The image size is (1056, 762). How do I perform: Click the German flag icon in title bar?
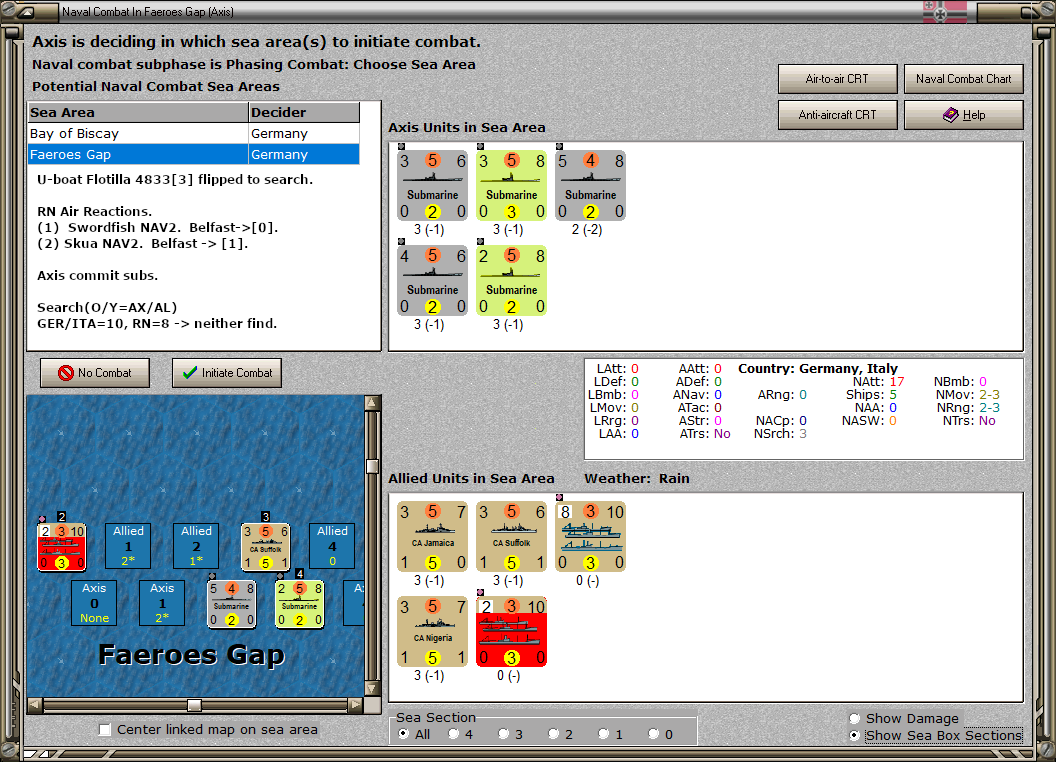[x=944, y=11]
